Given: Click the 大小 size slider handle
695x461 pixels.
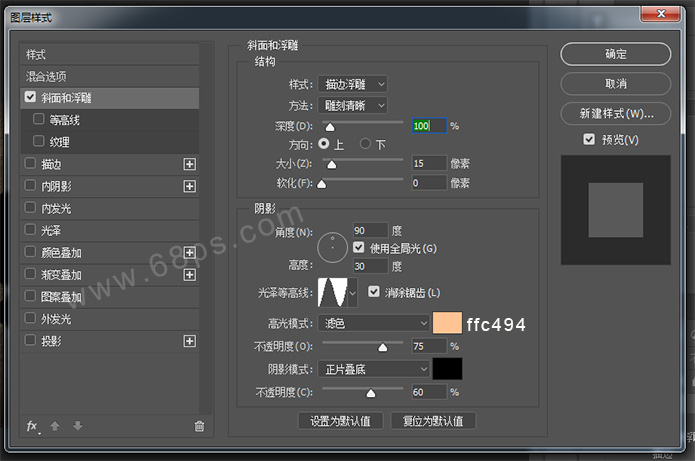Looking at the screenshot, I should tap(331, 165).
